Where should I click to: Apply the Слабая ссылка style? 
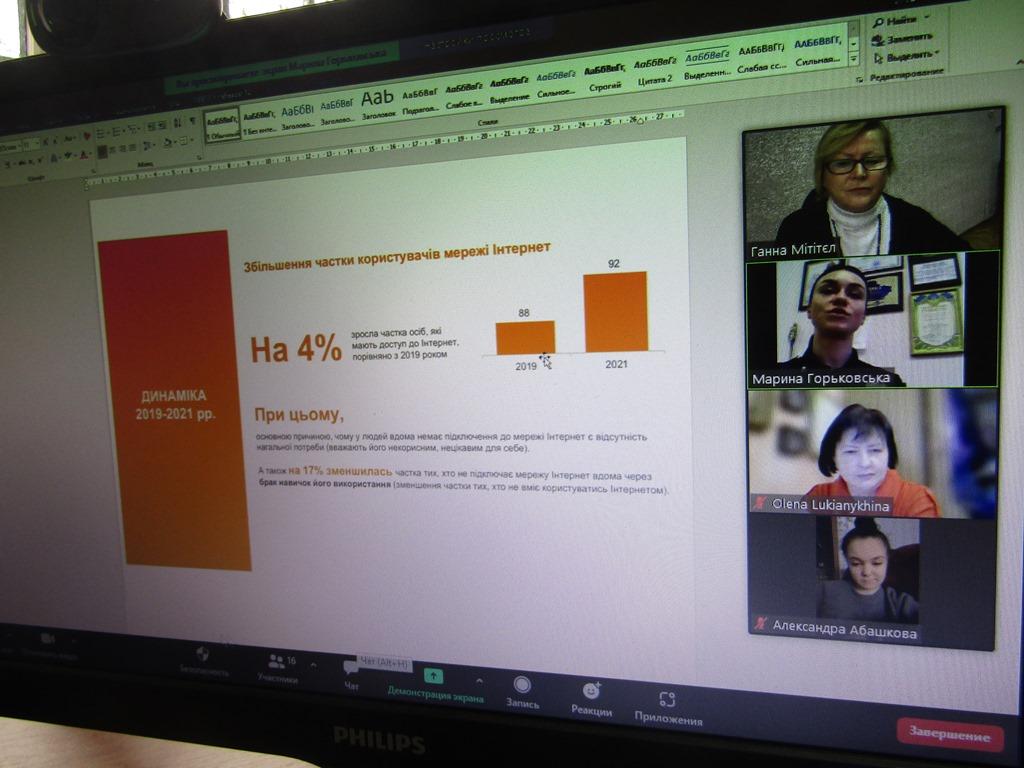[x=761, y=58]
